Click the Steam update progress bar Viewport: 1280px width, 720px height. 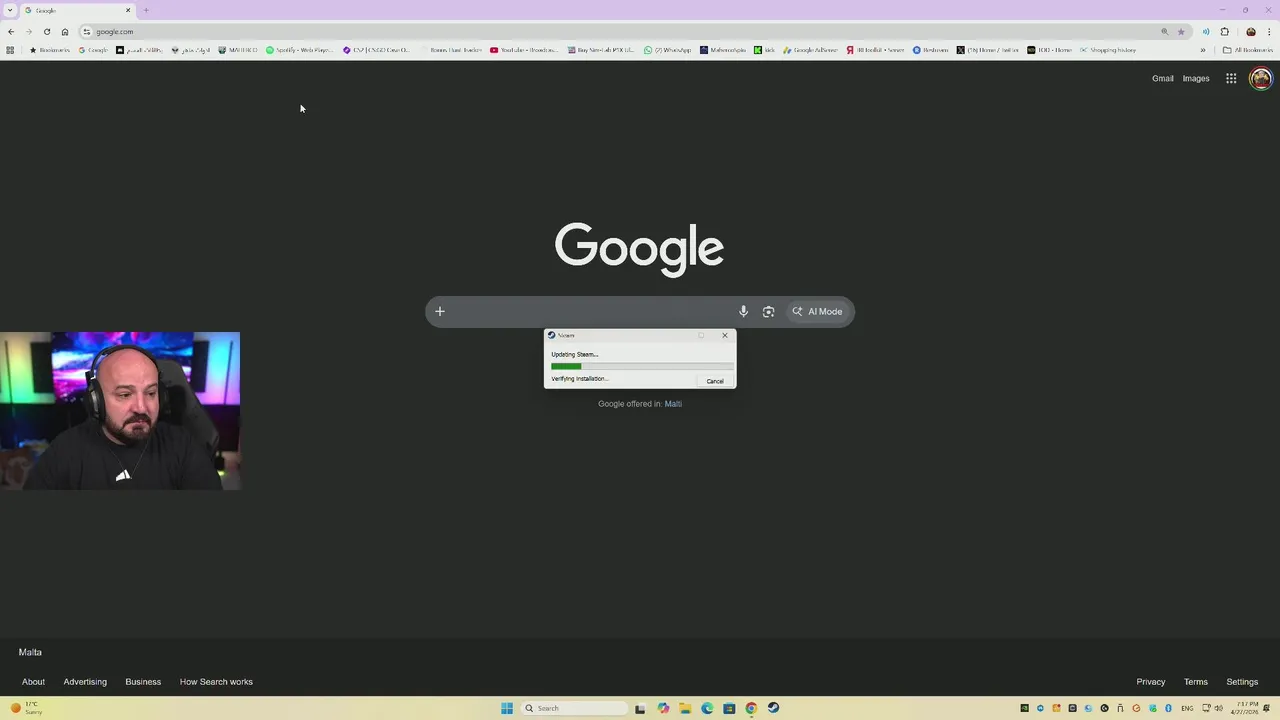[x=642, y=366]
